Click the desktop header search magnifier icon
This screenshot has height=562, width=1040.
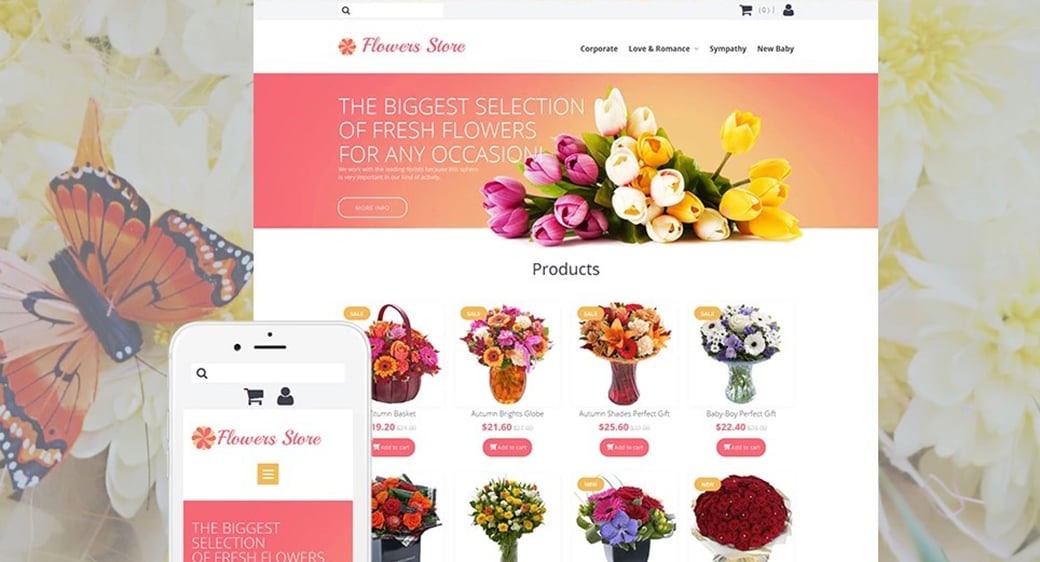(346, 11)
